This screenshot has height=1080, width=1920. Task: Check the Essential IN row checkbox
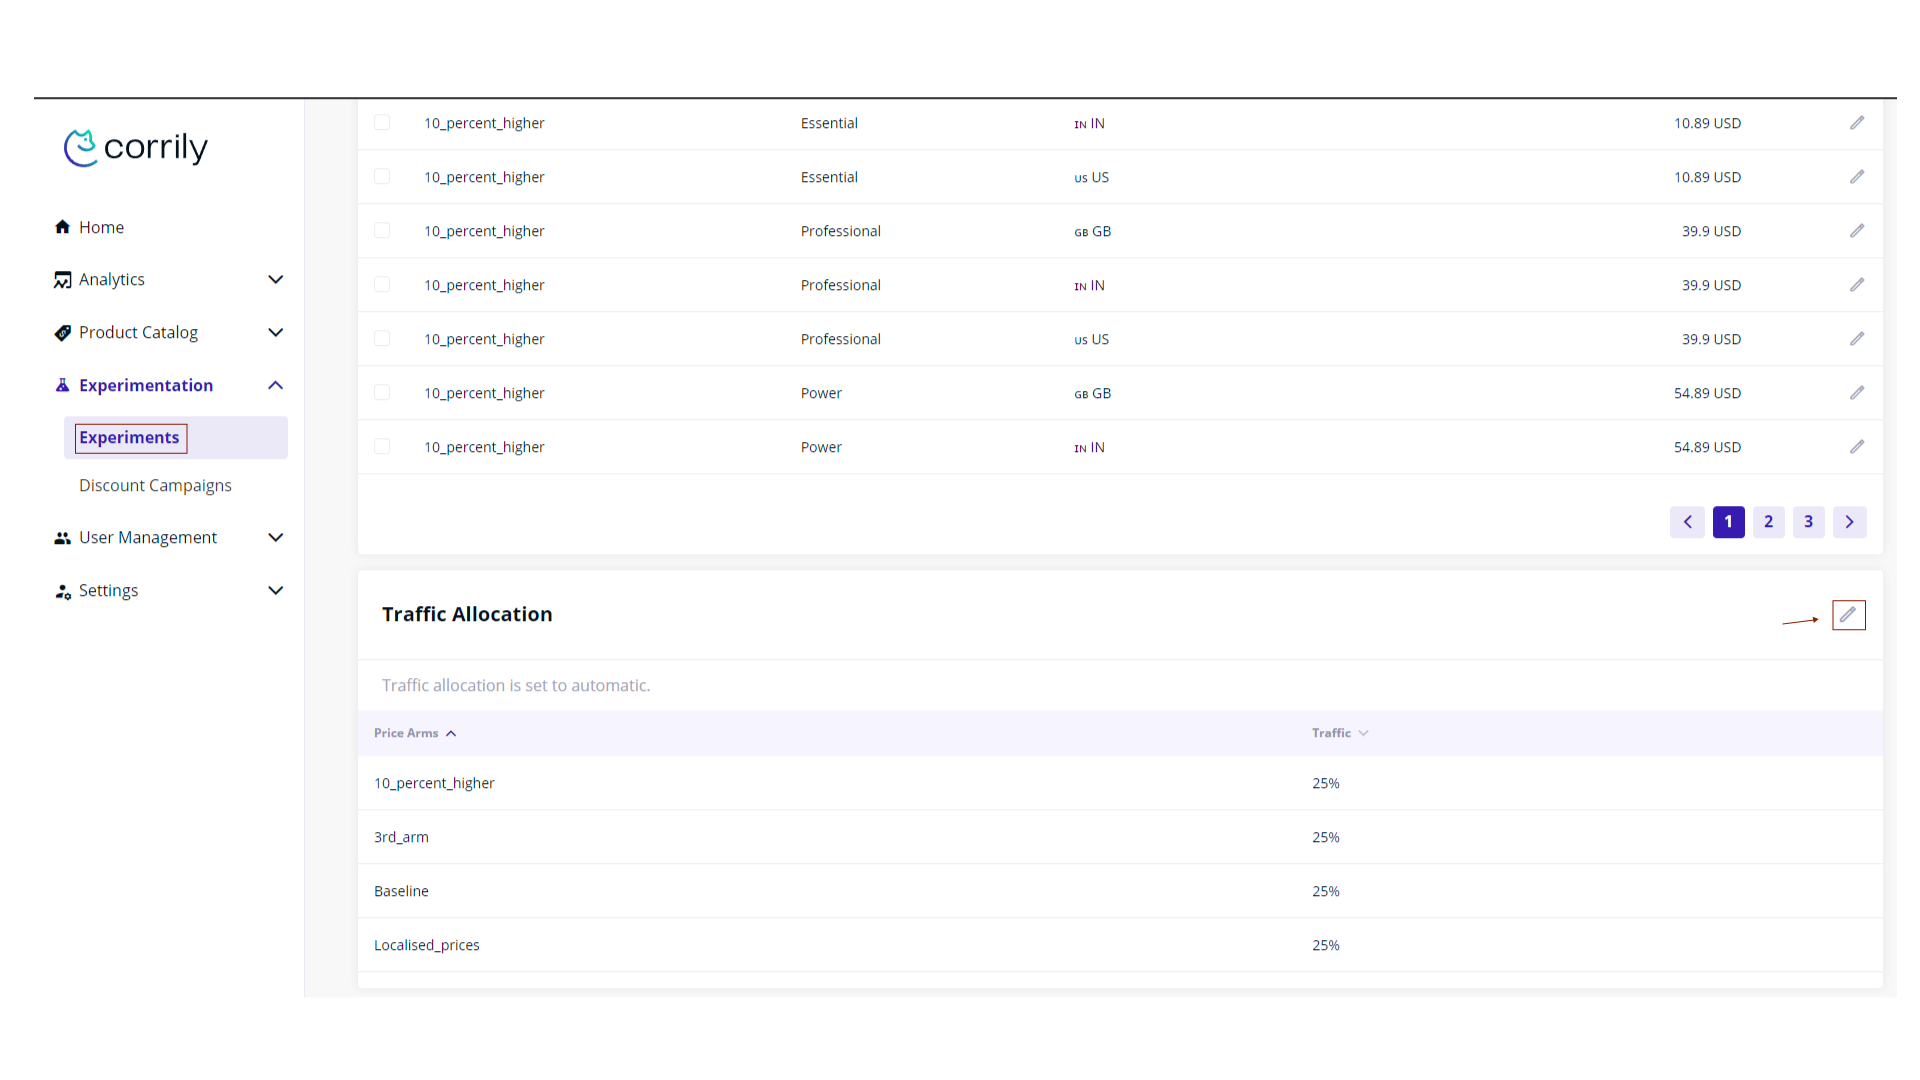pos(382,123)
